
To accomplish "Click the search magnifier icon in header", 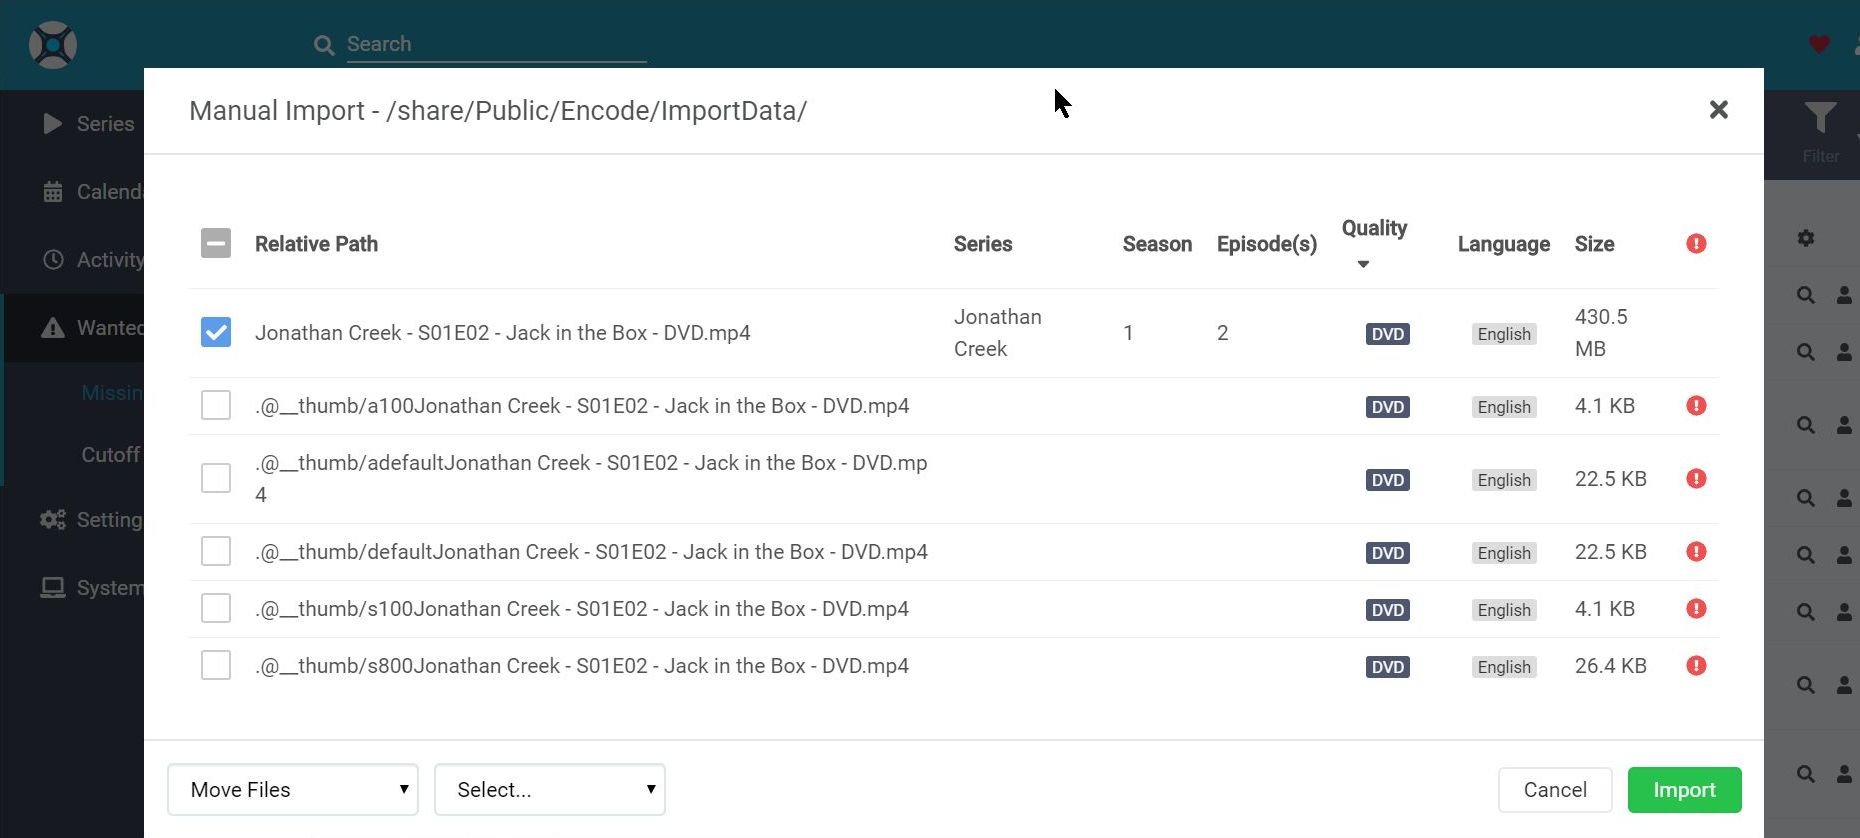I will (x=324, y=45).
